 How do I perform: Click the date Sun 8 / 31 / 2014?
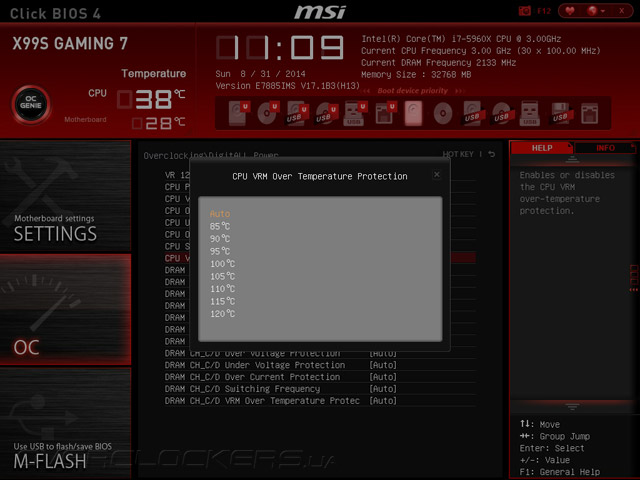click(x=260, y=74)
